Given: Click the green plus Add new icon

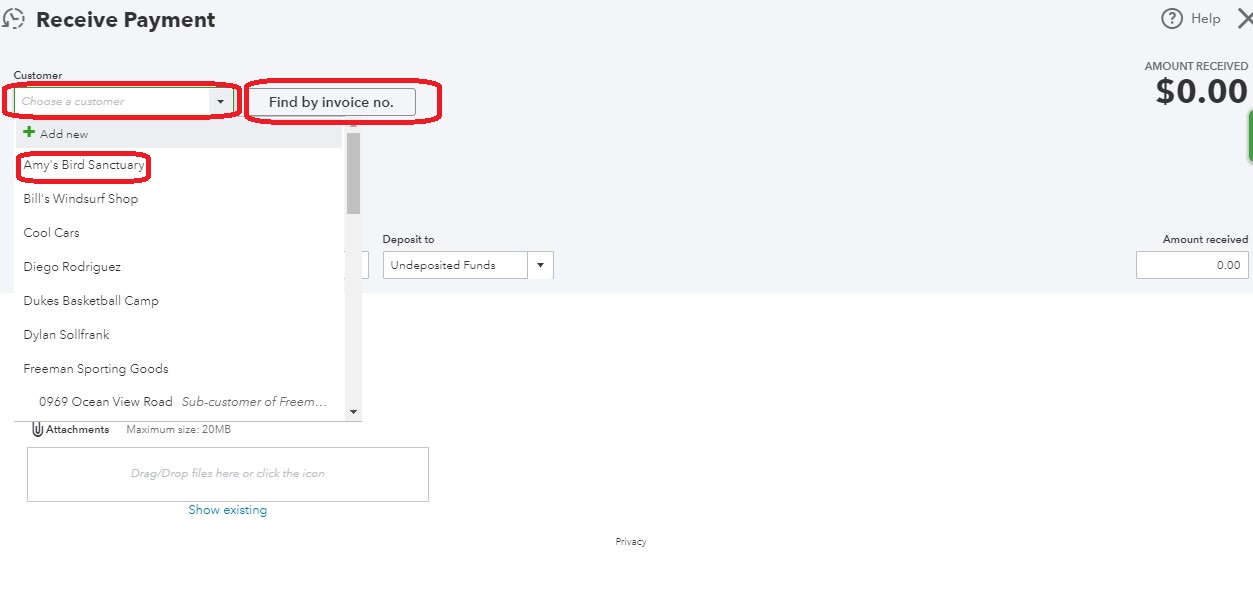Looking at the screenshot, I should 29,132.
